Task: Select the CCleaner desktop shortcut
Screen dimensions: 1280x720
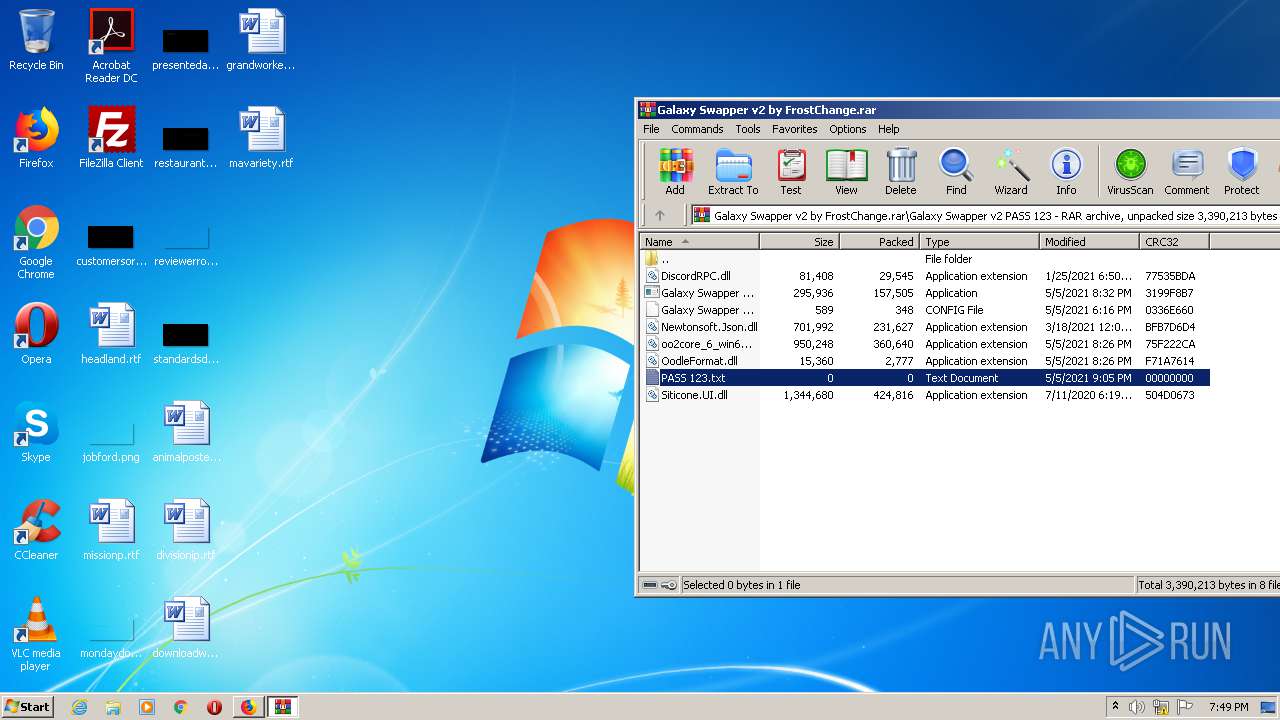Action: point(36,531)
